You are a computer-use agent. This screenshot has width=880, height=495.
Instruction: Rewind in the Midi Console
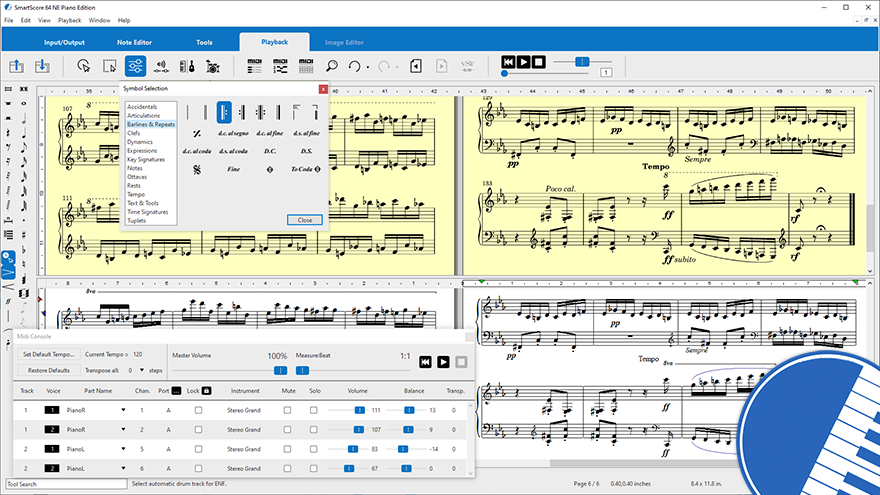425,362
